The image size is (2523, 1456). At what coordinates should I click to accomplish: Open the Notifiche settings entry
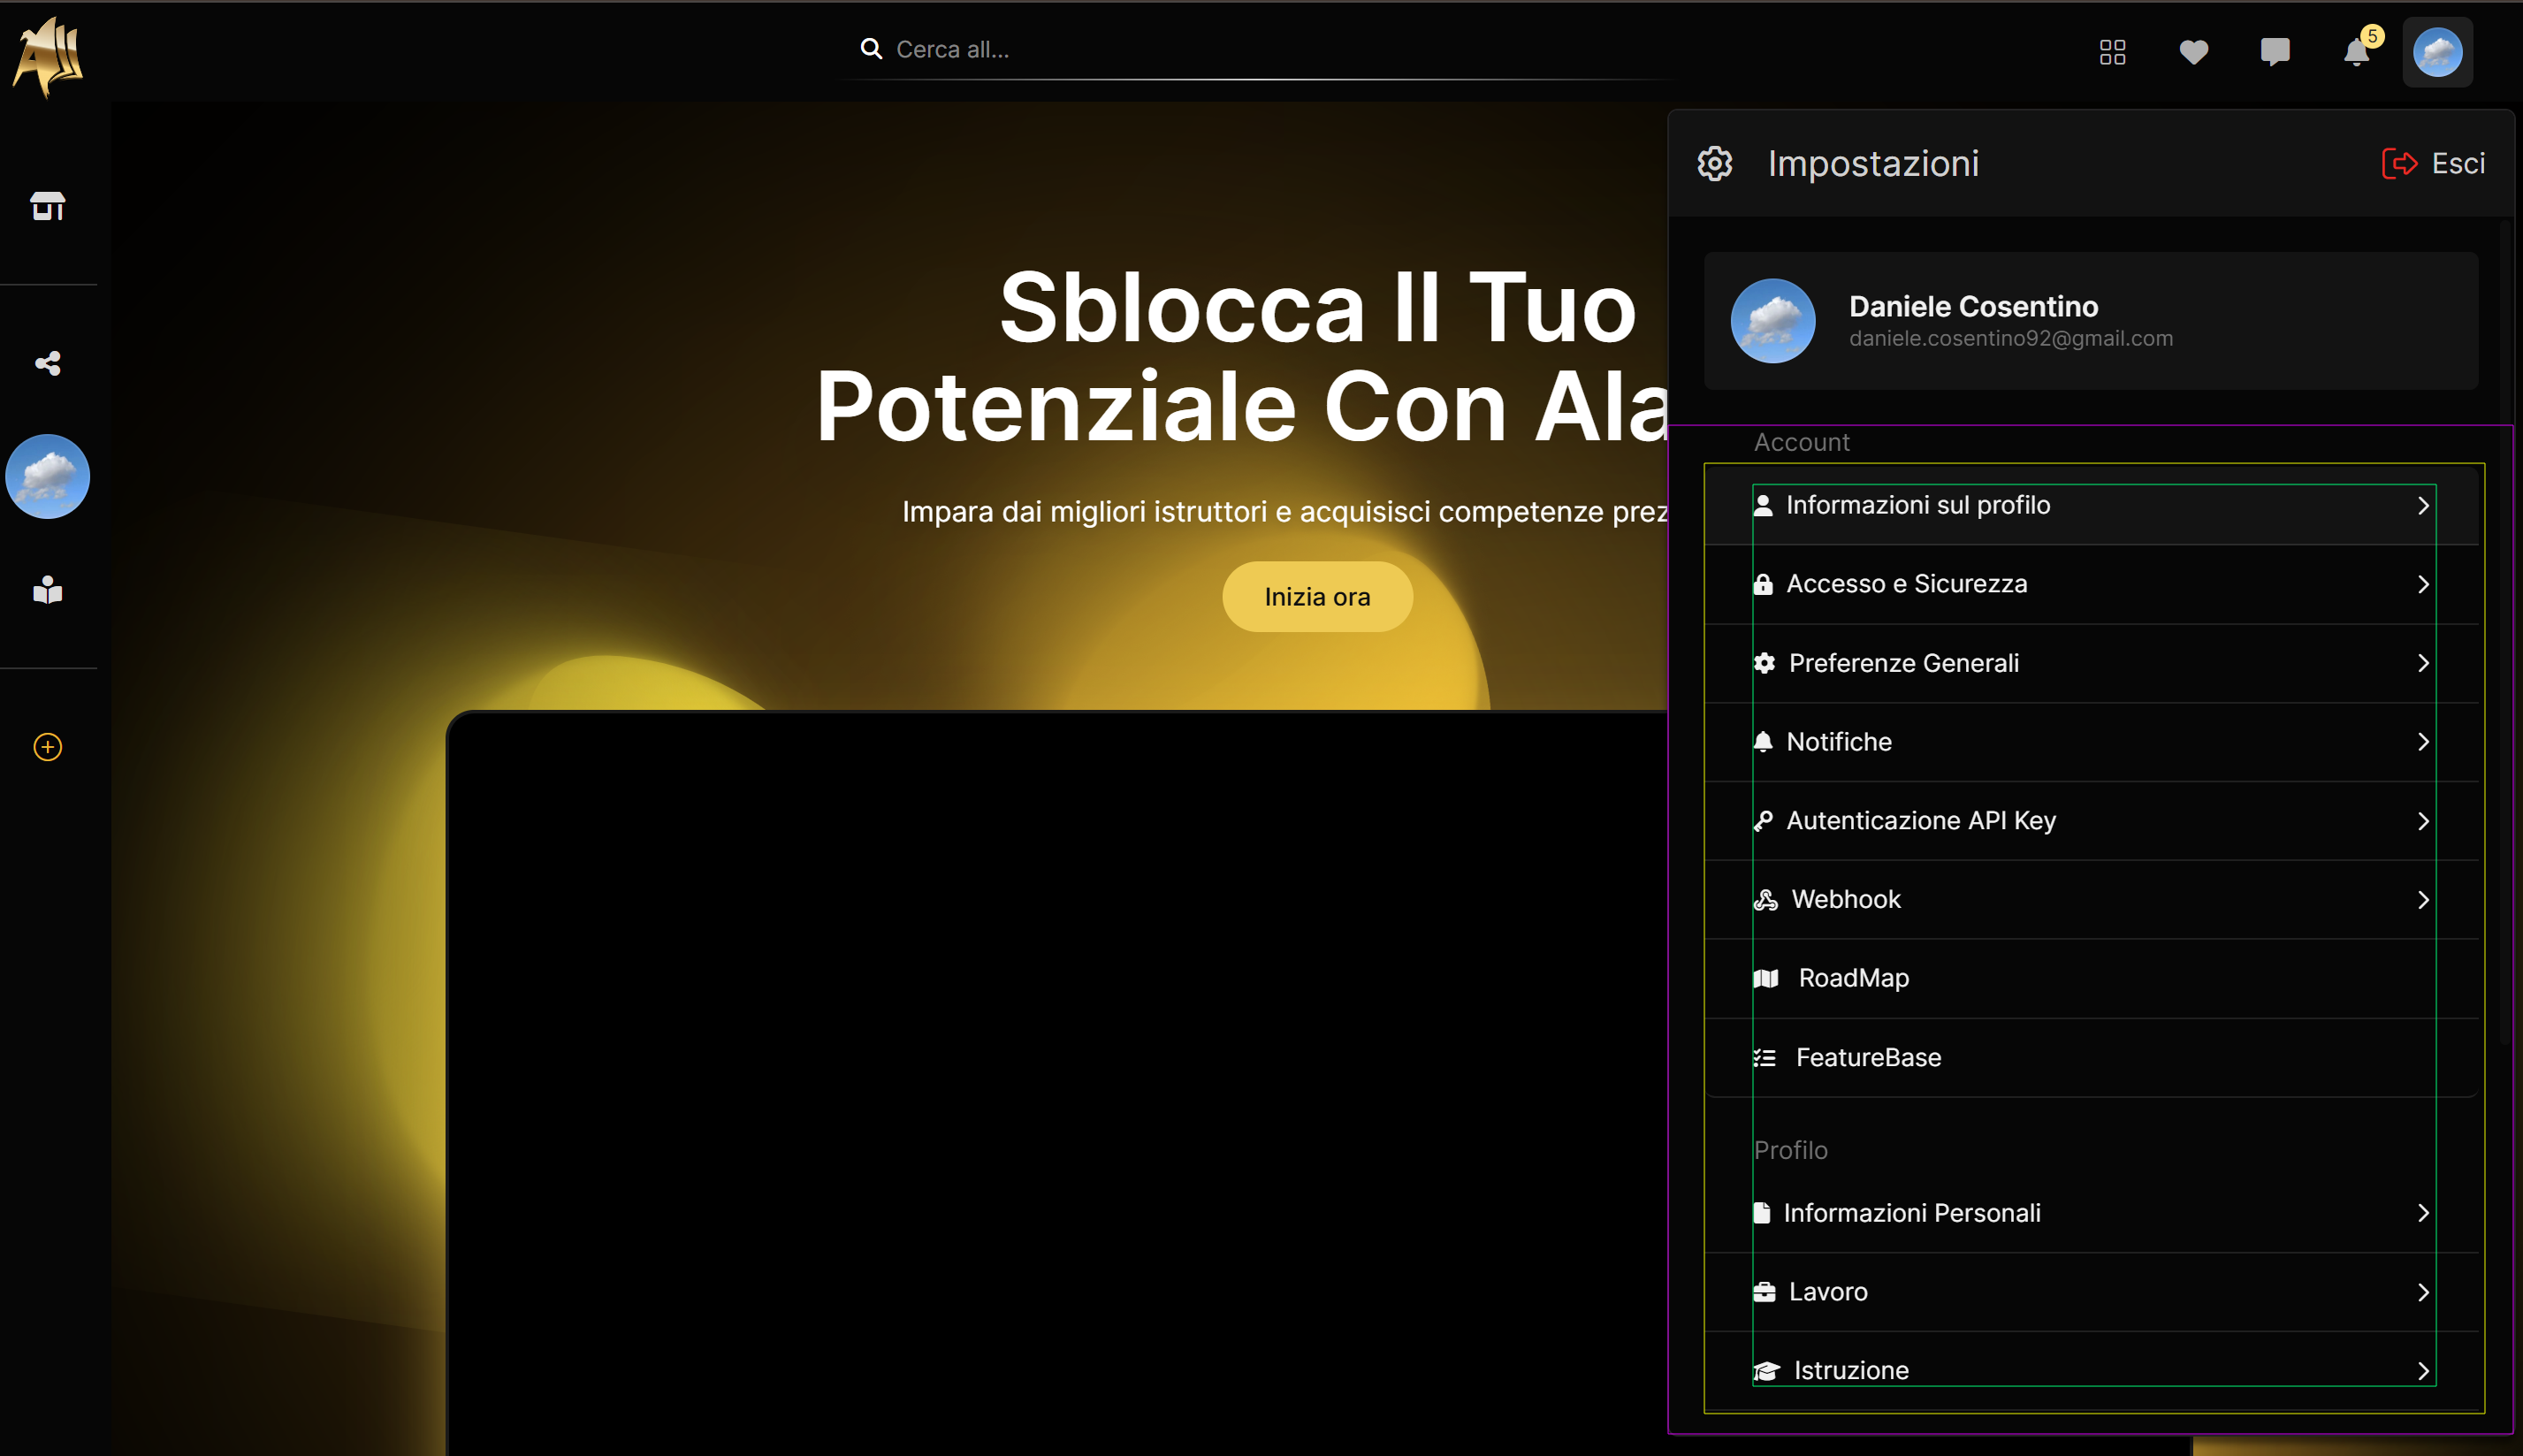(x=2092, y=742)
